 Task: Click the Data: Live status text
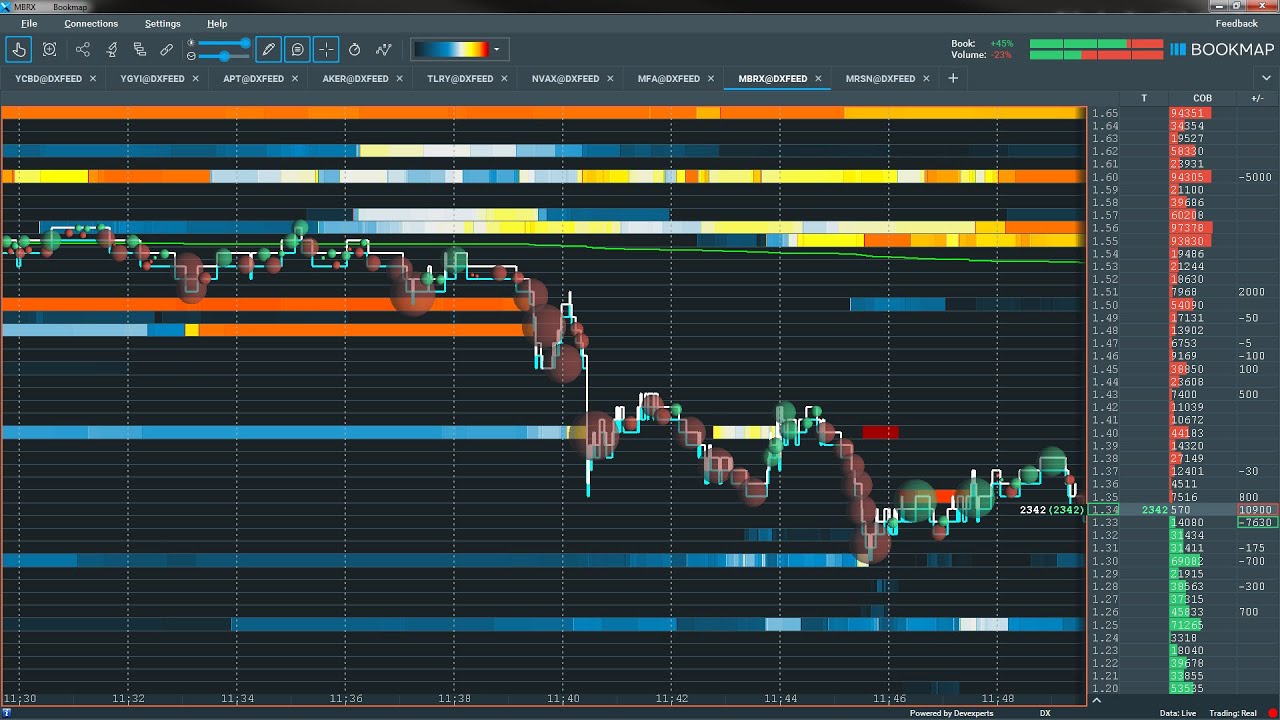tap(1178, 713)
